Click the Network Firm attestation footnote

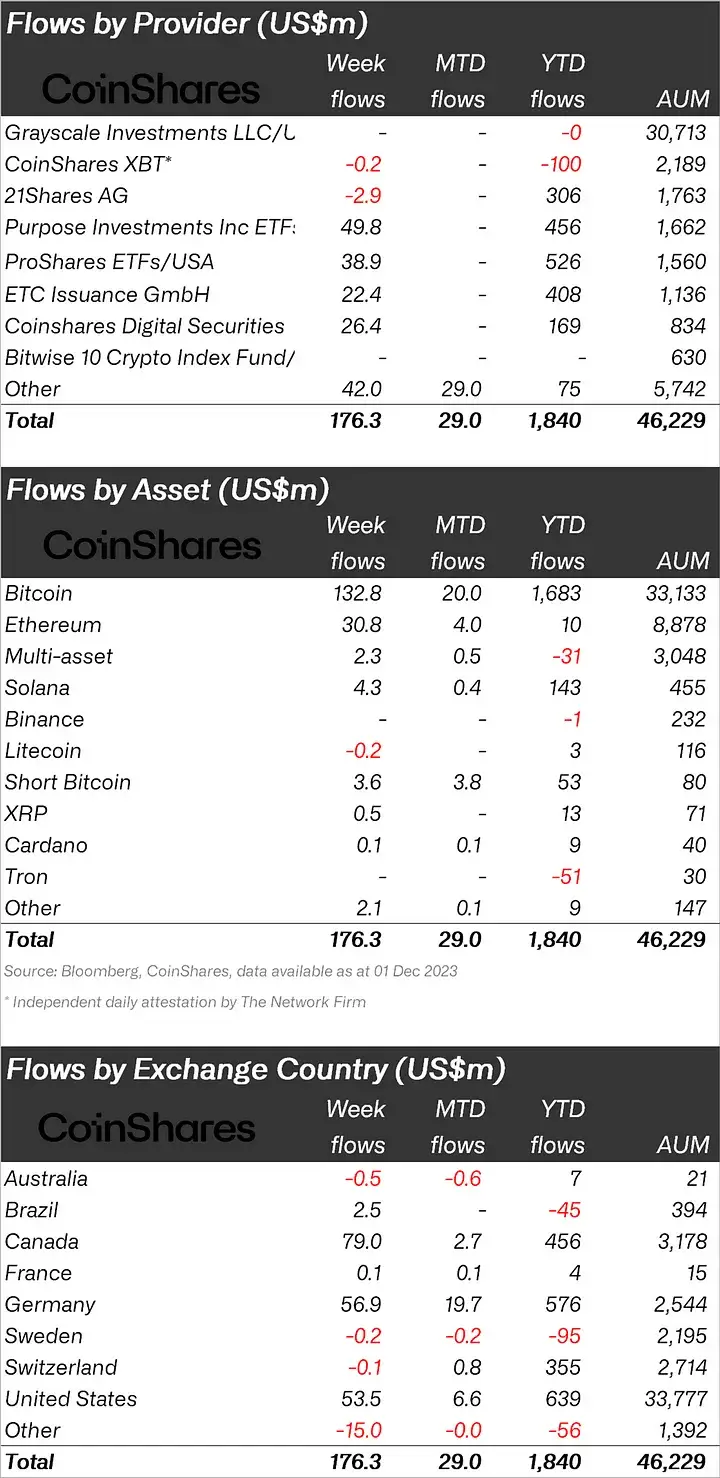tap(185, 1001)
